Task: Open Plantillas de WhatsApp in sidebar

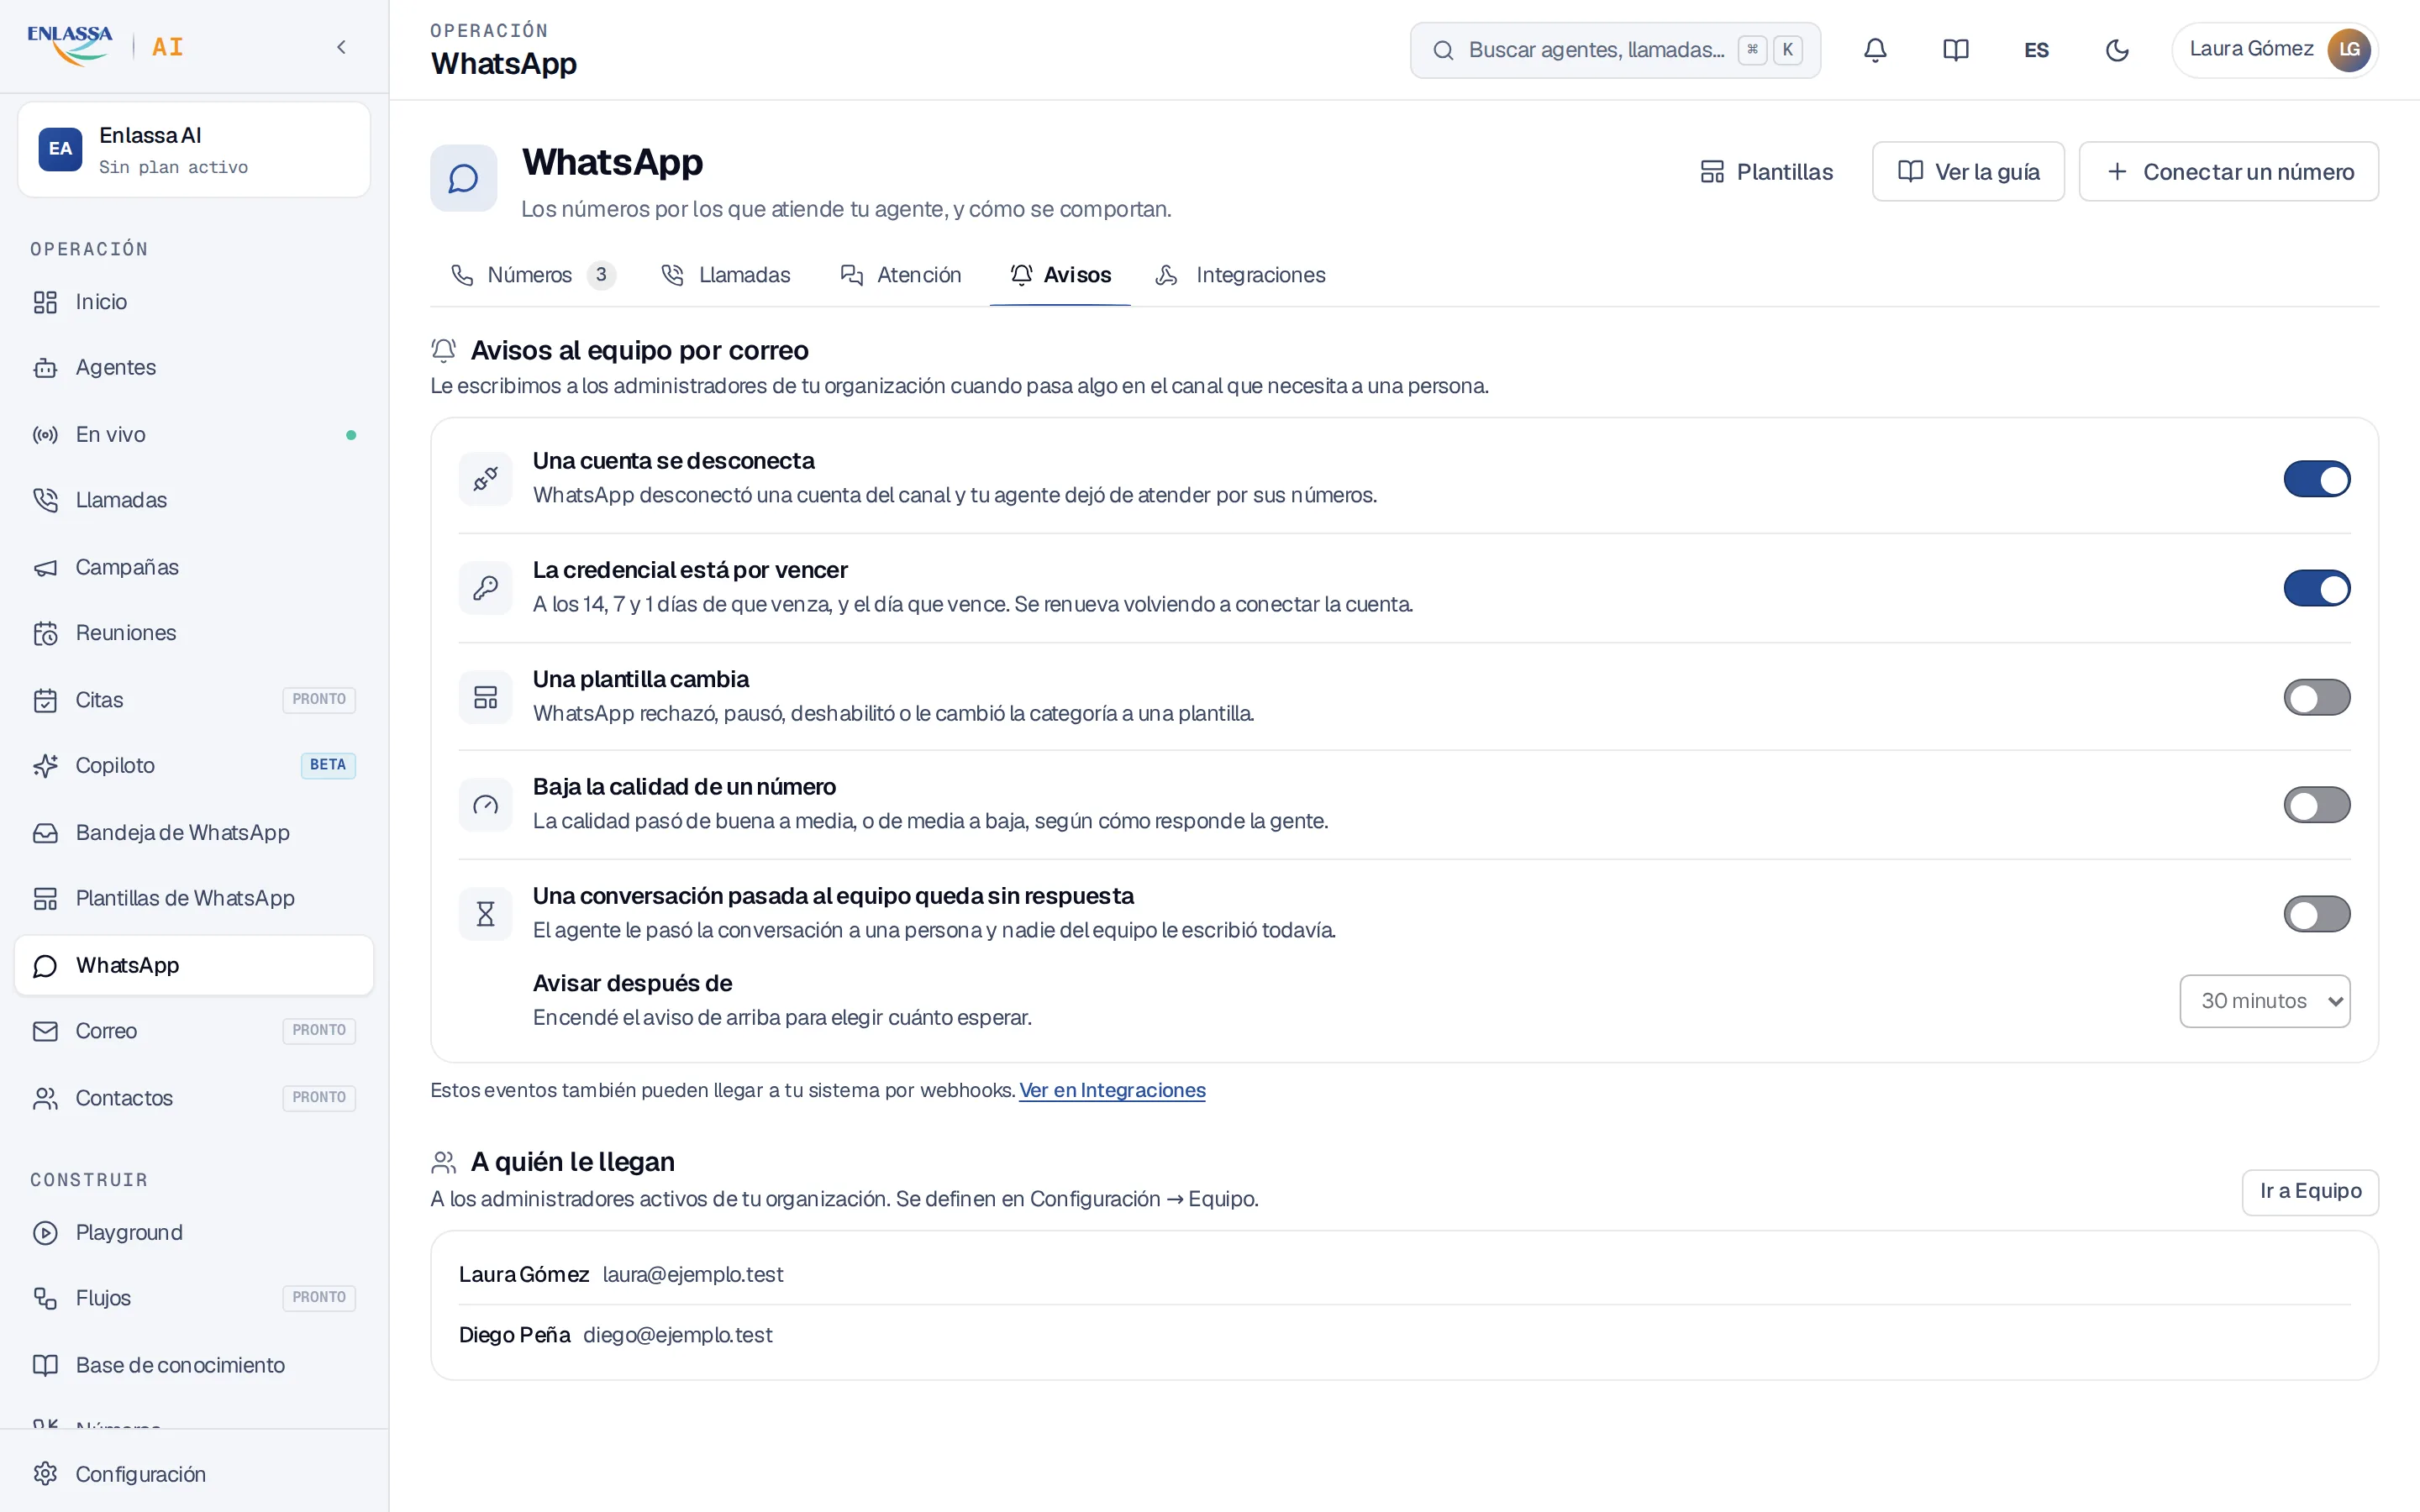Action: coord(194,898)
